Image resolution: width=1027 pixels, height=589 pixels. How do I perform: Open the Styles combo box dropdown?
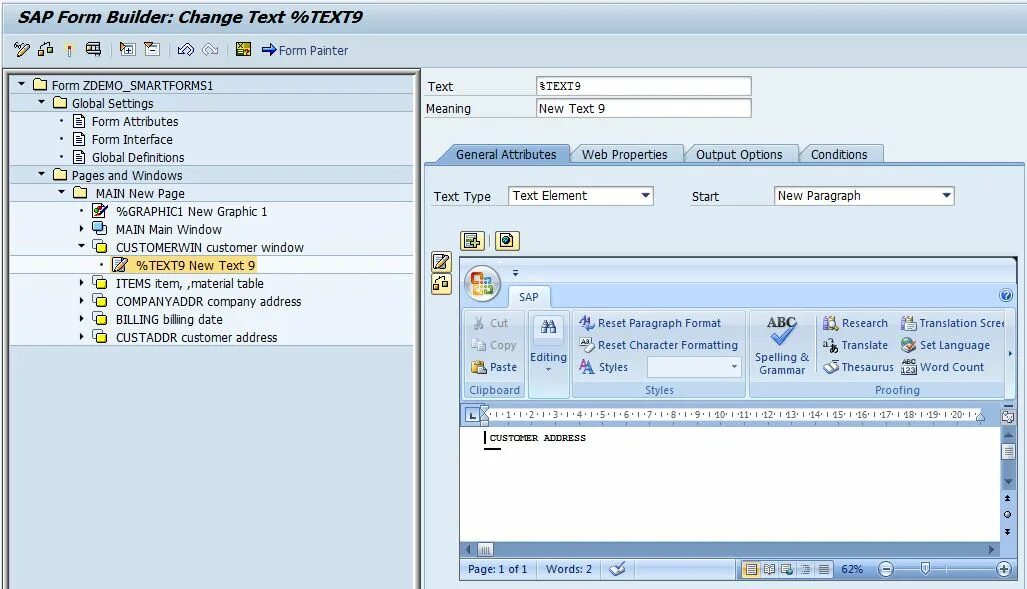[x=734, y=367]
